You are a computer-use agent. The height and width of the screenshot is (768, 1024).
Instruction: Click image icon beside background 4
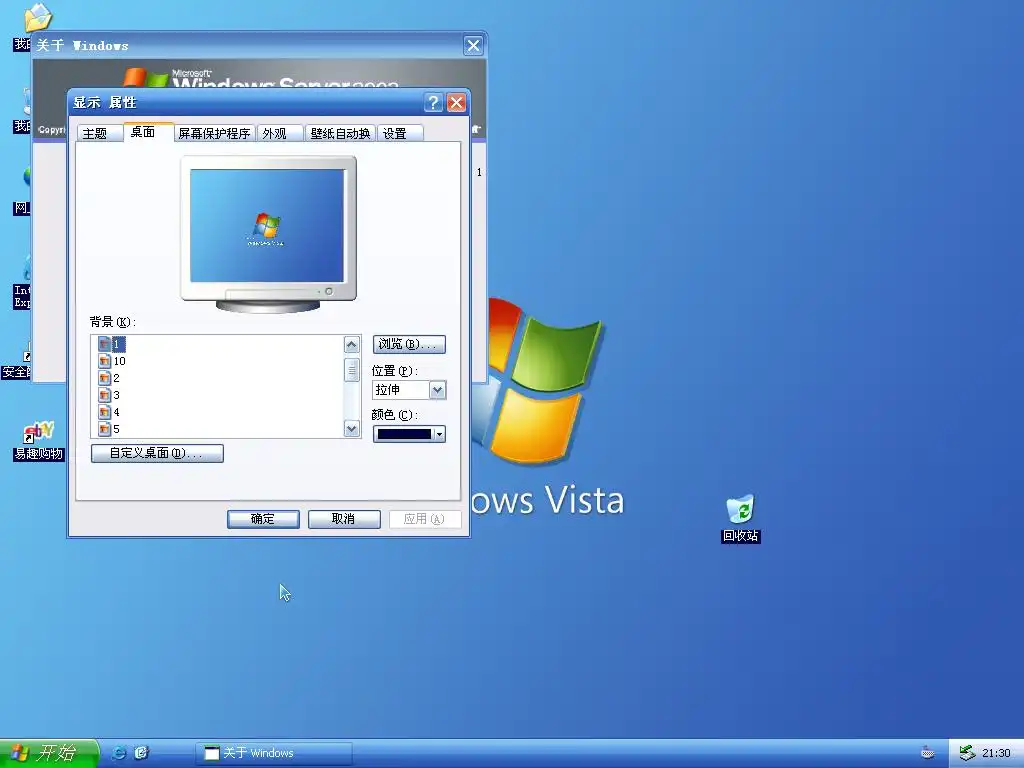(x=104, y=412)
